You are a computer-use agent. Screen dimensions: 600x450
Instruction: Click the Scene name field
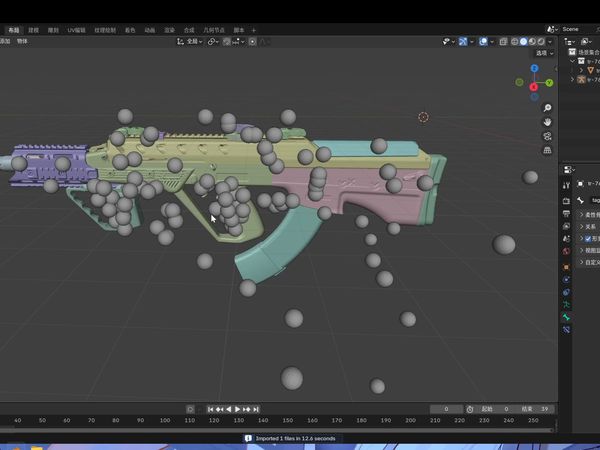579,29
